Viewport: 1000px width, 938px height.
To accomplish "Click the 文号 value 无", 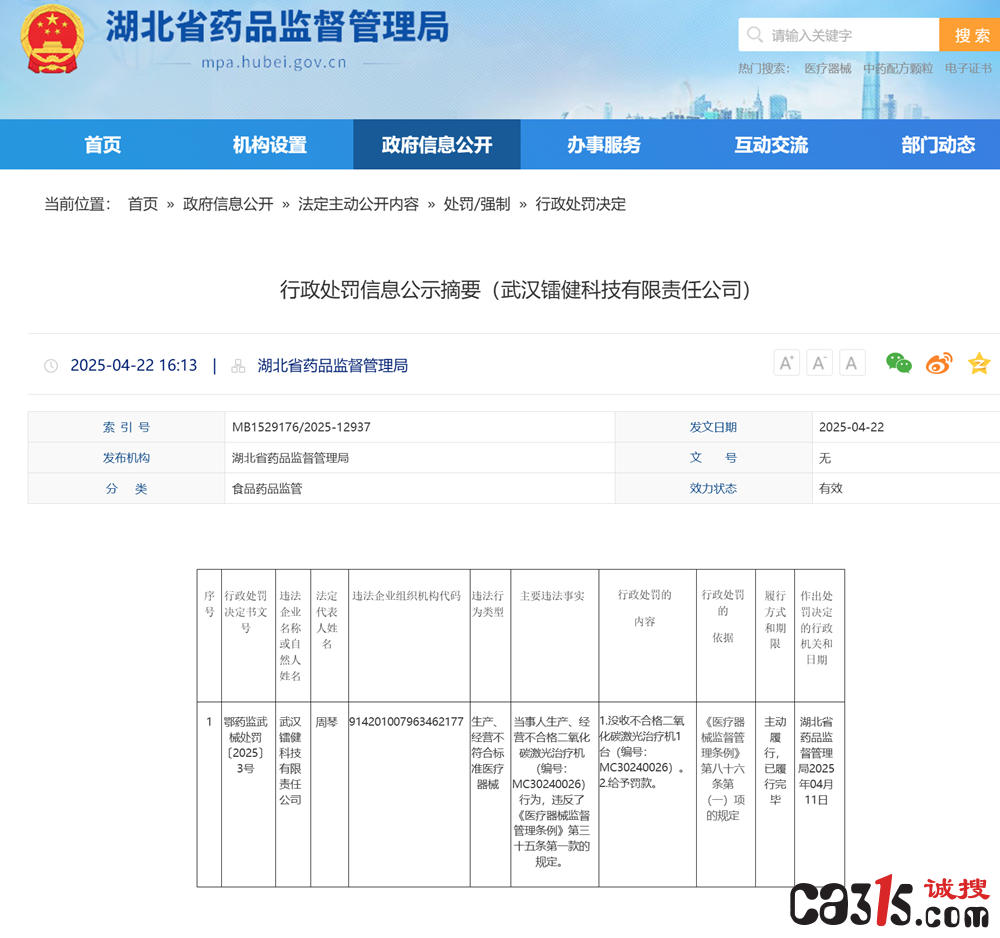I will (825, 458).
